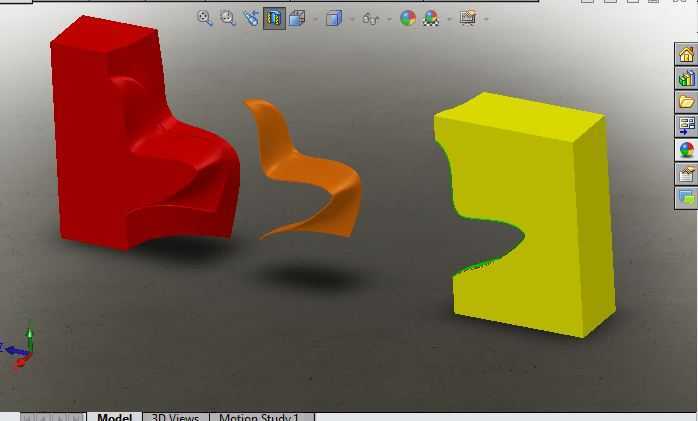This screenshot has height=421, width=698.
Task: Open the View Orientation cube icon
Action: point(297,18)
